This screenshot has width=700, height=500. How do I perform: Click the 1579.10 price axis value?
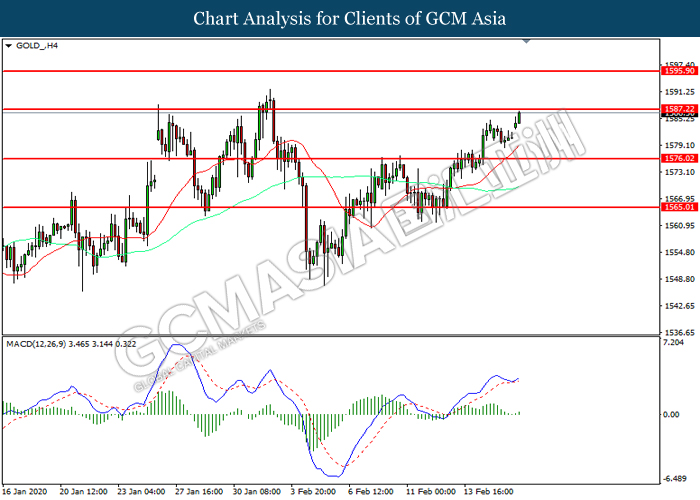point(679,146)
